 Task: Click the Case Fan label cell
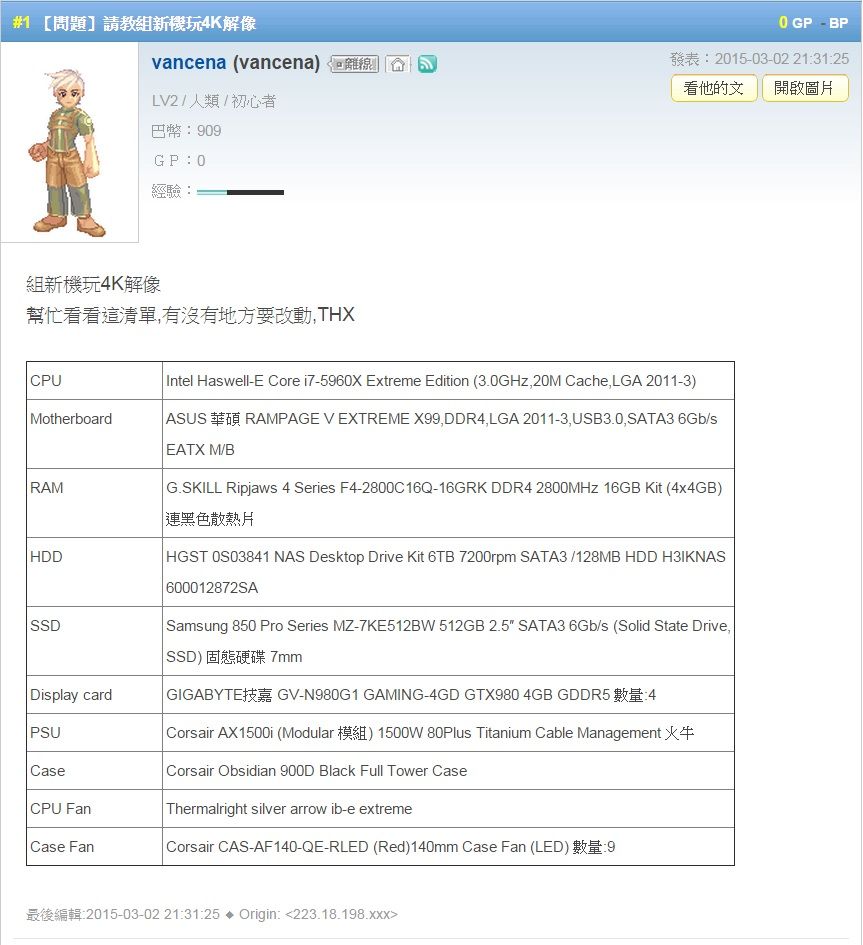[94, 846]
